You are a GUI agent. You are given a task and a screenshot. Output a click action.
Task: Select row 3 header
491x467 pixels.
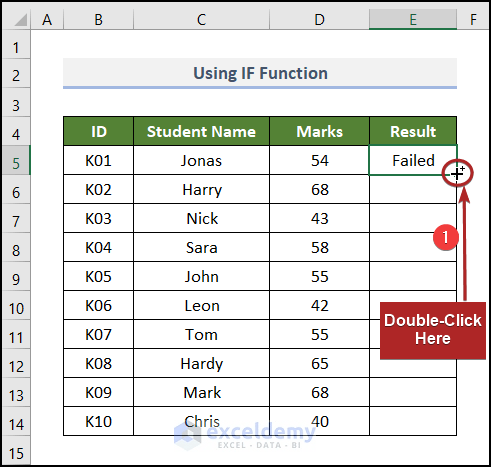pos(16,103)
